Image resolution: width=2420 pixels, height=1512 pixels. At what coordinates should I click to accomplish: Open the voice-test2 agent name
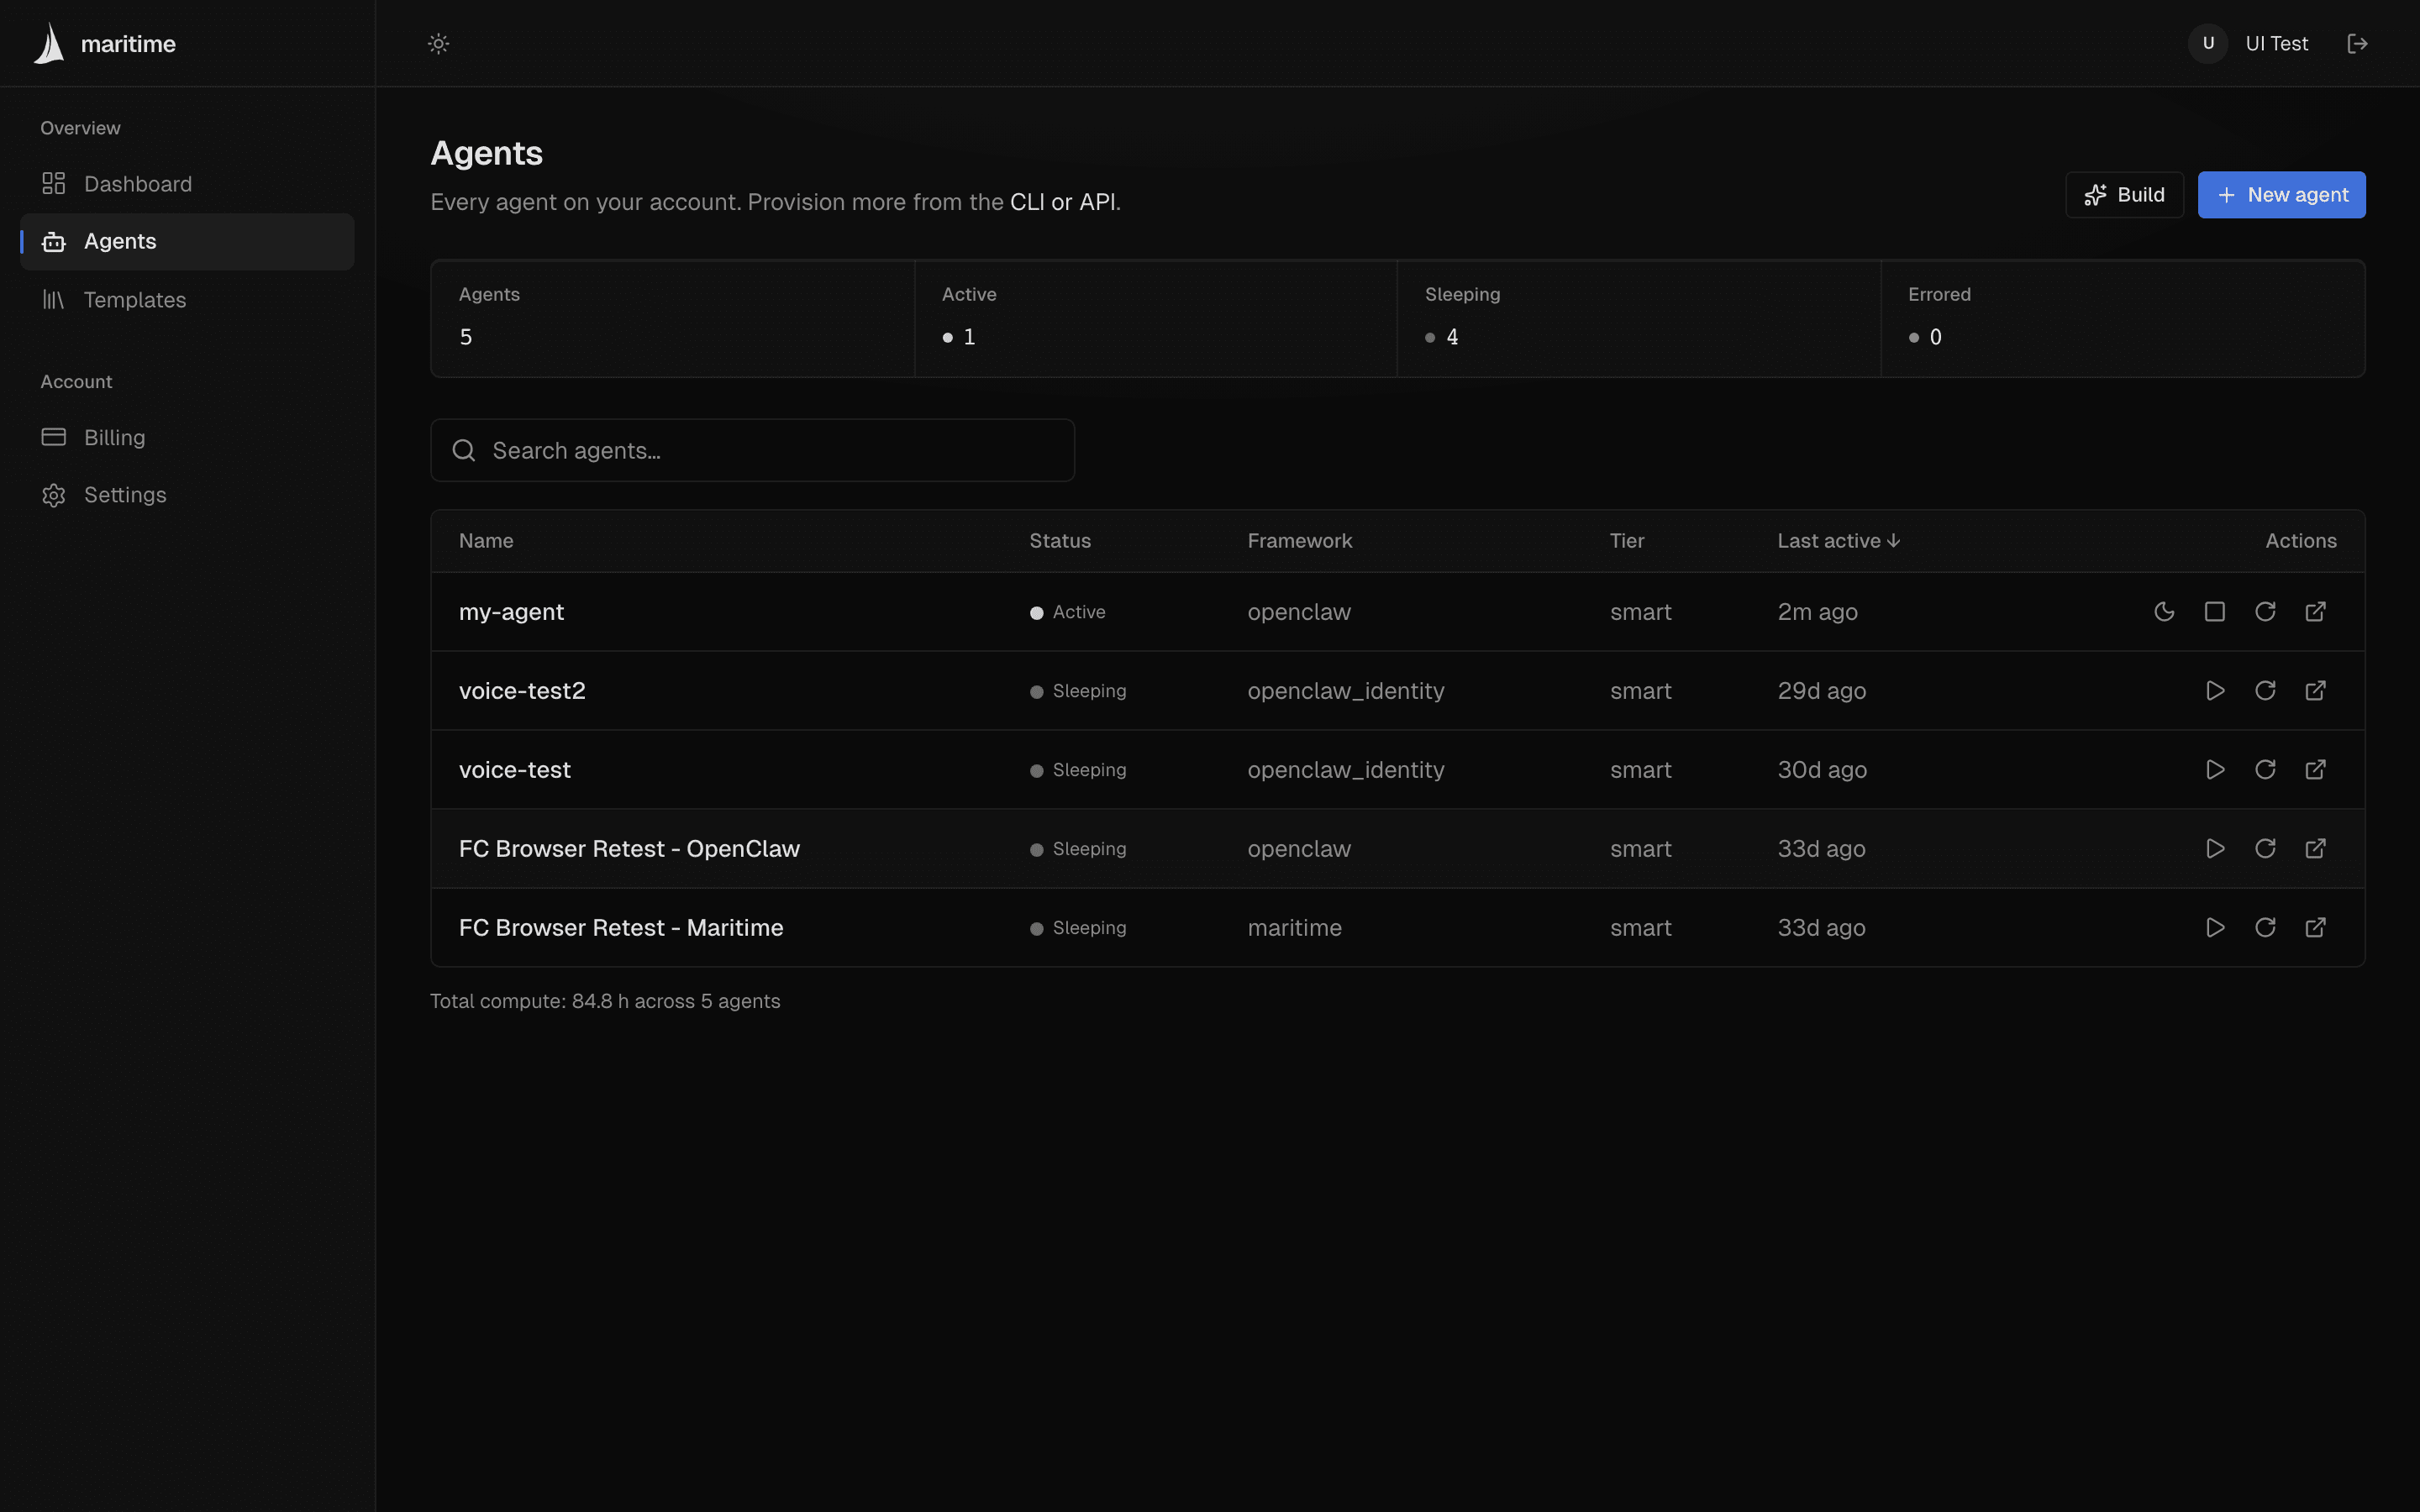pos(522,691)
